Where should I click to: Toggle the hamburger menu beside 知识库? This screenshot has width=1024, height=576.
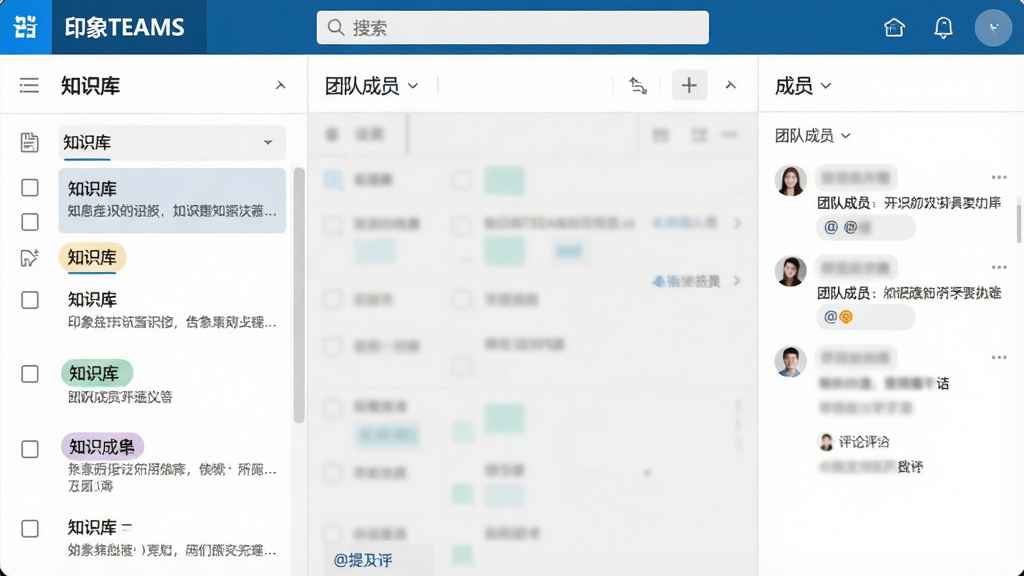(x=29, y=86)
